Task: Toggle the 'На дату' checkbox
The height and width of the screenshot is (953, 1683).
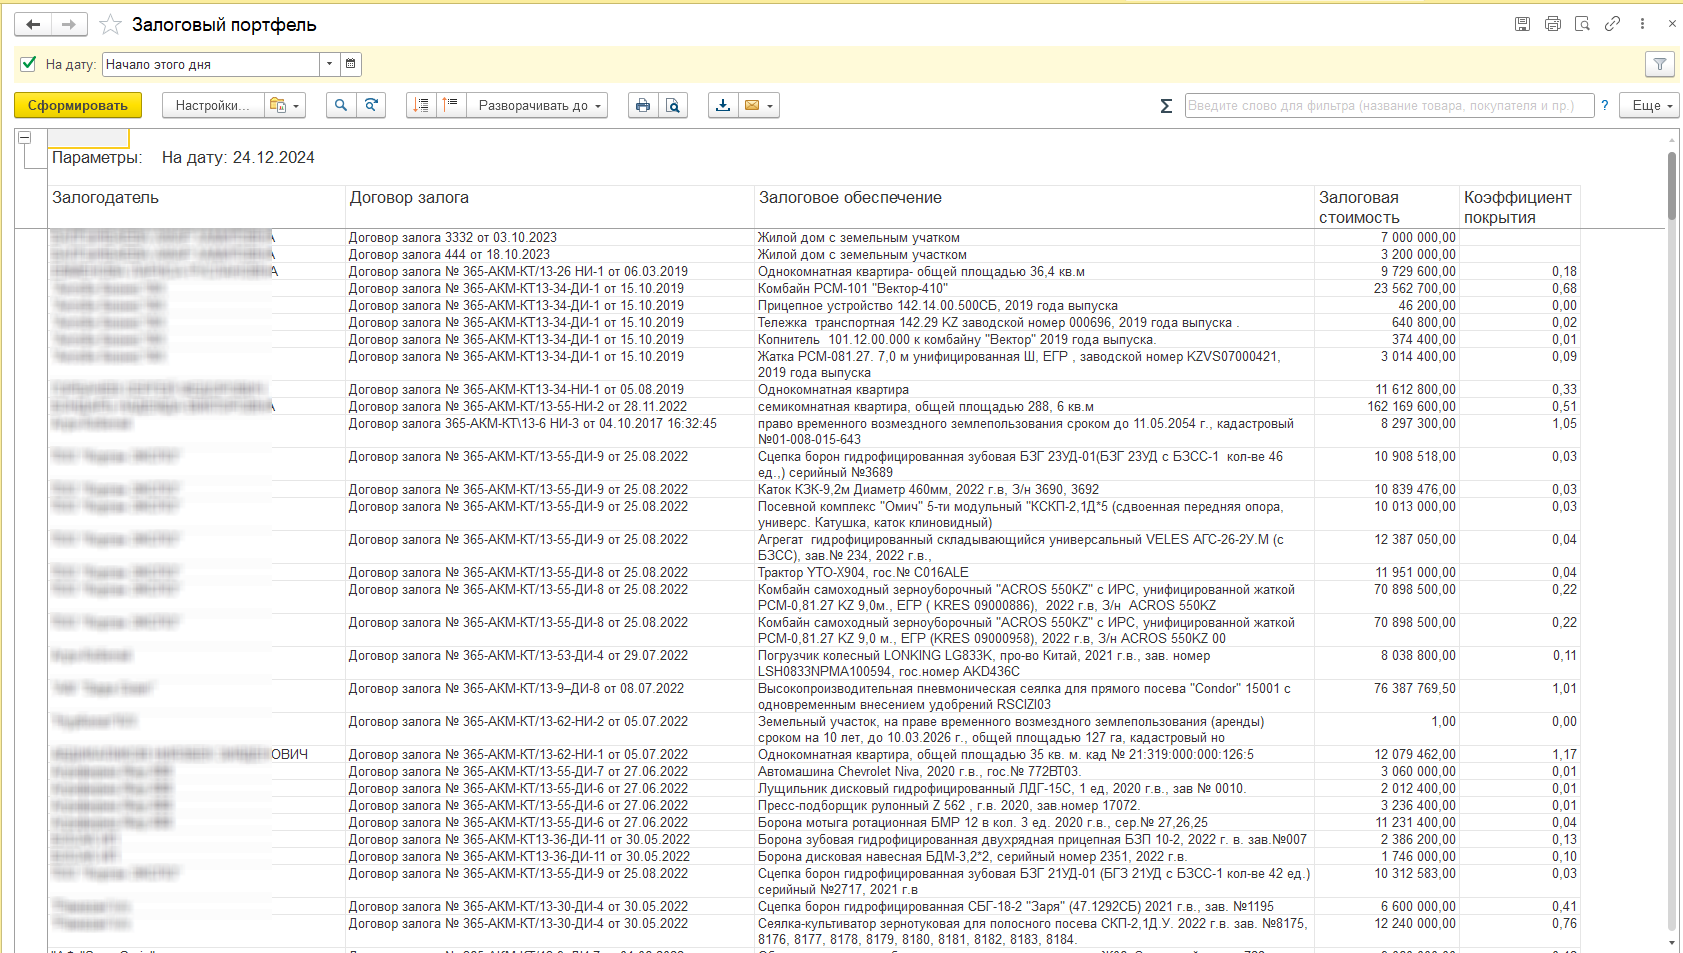Action: point(28,63)
